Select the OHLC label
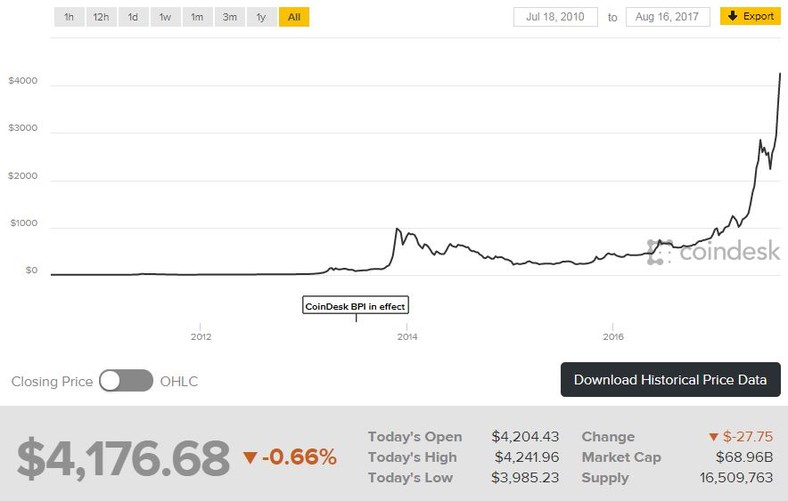This screenshot has height=501, width=788. [180, 381]
